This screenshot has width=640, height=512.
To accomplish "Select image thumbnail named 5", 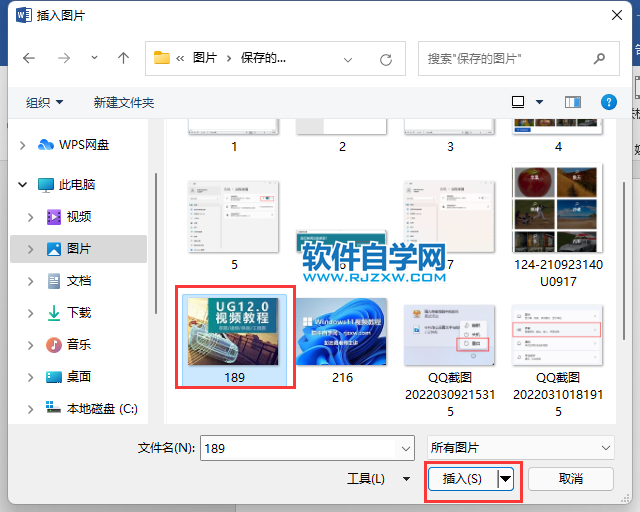I will pyautogui.click(x=233, y=217).
